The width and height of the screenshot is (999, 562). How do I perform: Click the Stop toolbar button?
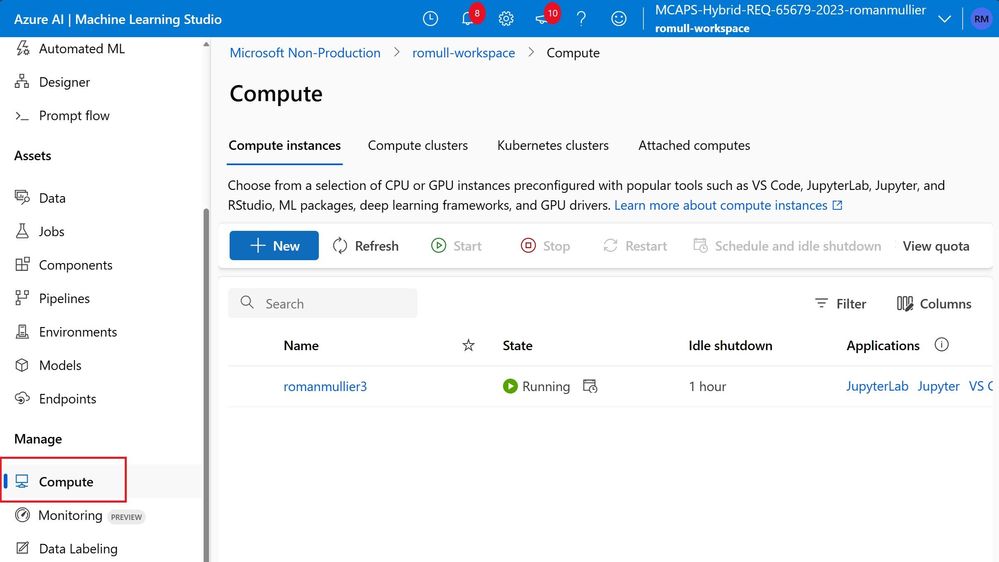coord(545,246)
